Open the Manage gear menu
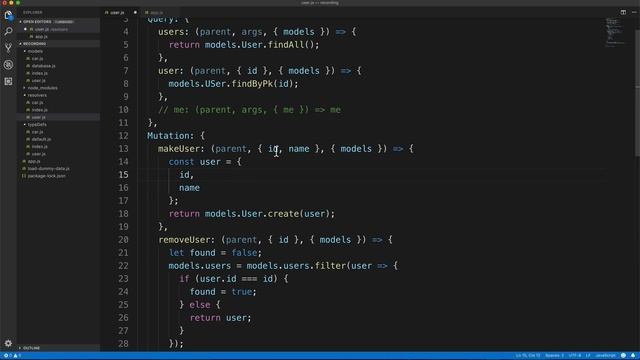The height and width of the screenshot is (360, 640). 8,343
